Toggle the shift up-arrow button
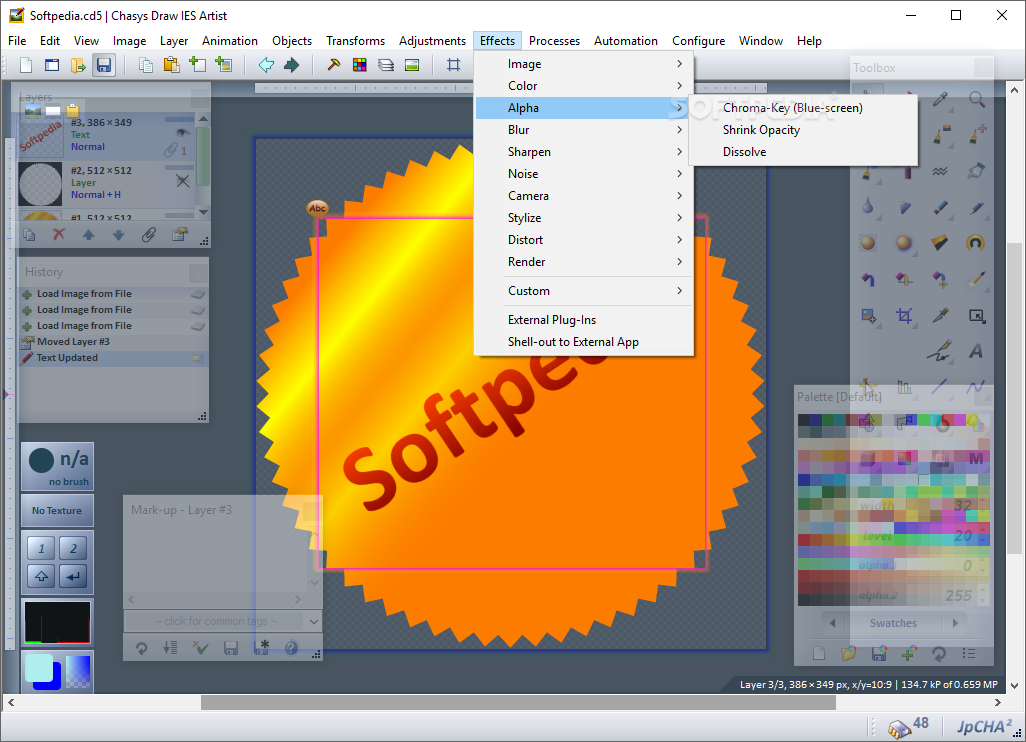 [x=41, y=576]
